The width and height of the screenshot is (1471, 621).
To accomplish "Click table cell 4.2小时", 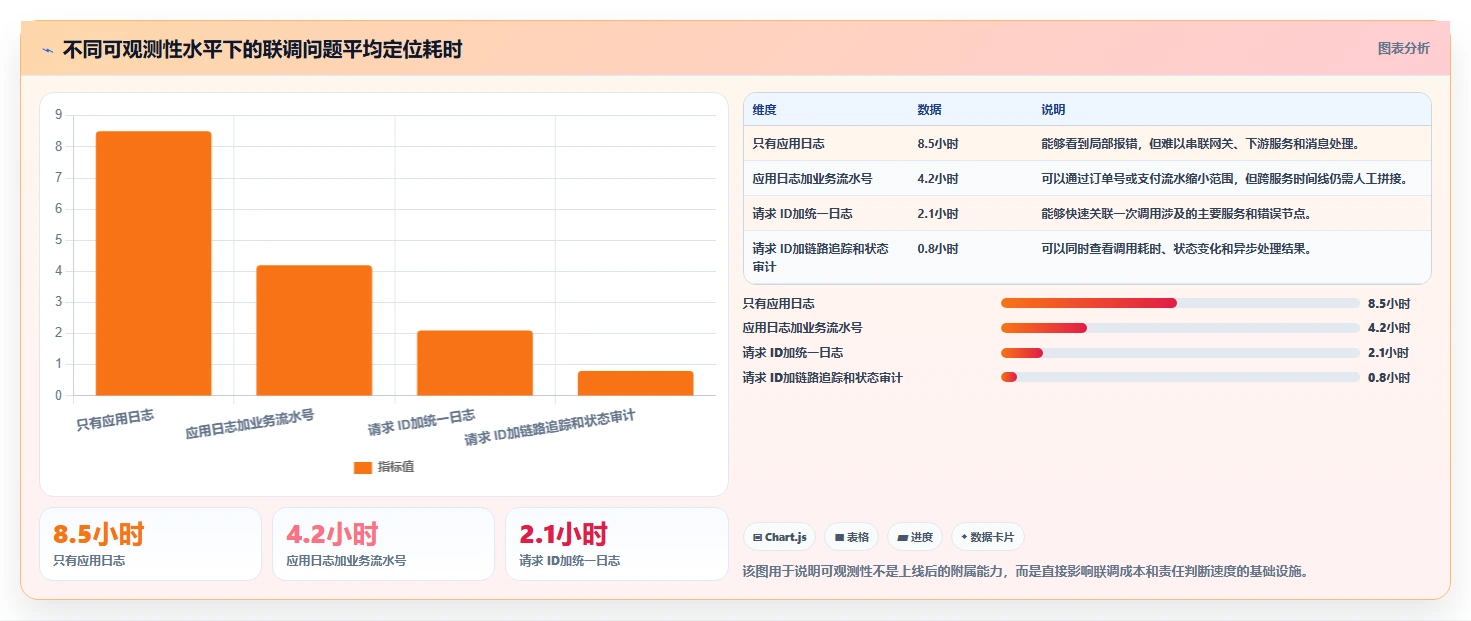I will [938, 179].
